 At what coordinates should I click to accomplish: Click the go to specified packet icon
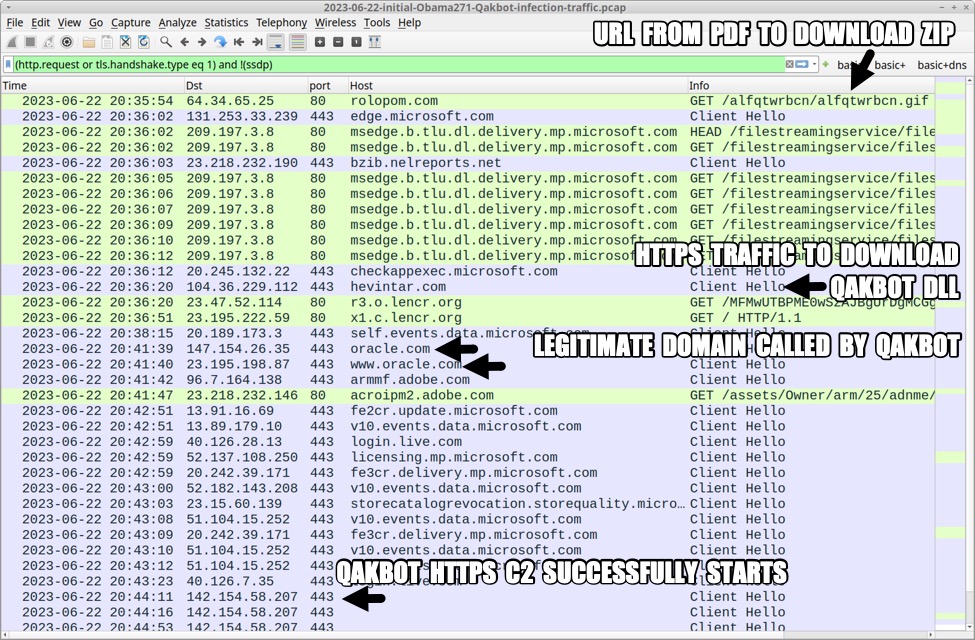220,42
